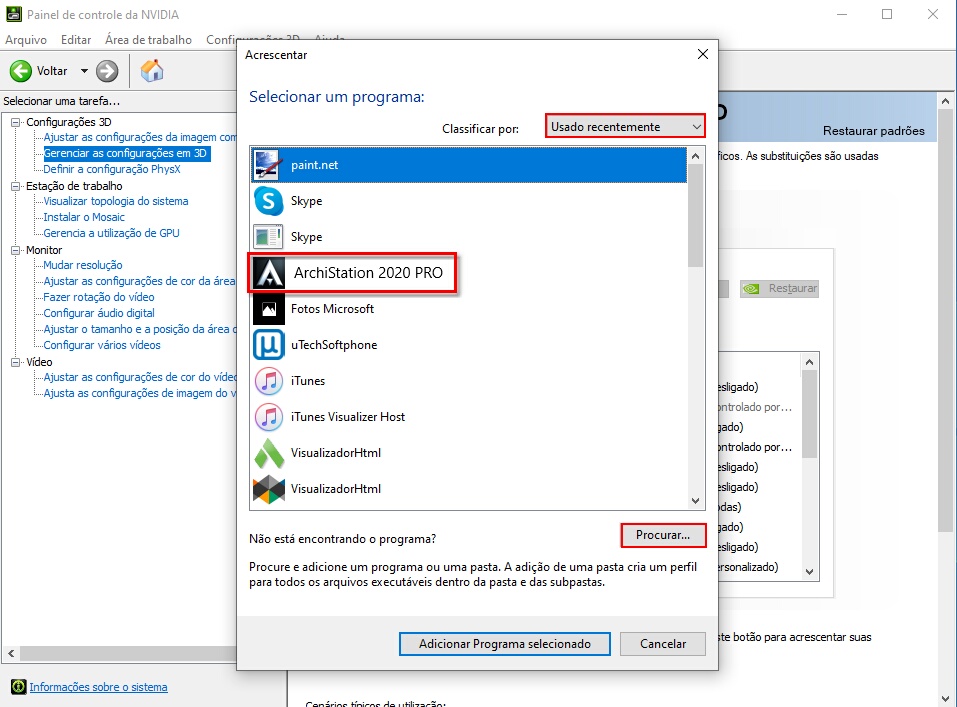Click the green Voltar back arrow icon

(x=21, y=71)
